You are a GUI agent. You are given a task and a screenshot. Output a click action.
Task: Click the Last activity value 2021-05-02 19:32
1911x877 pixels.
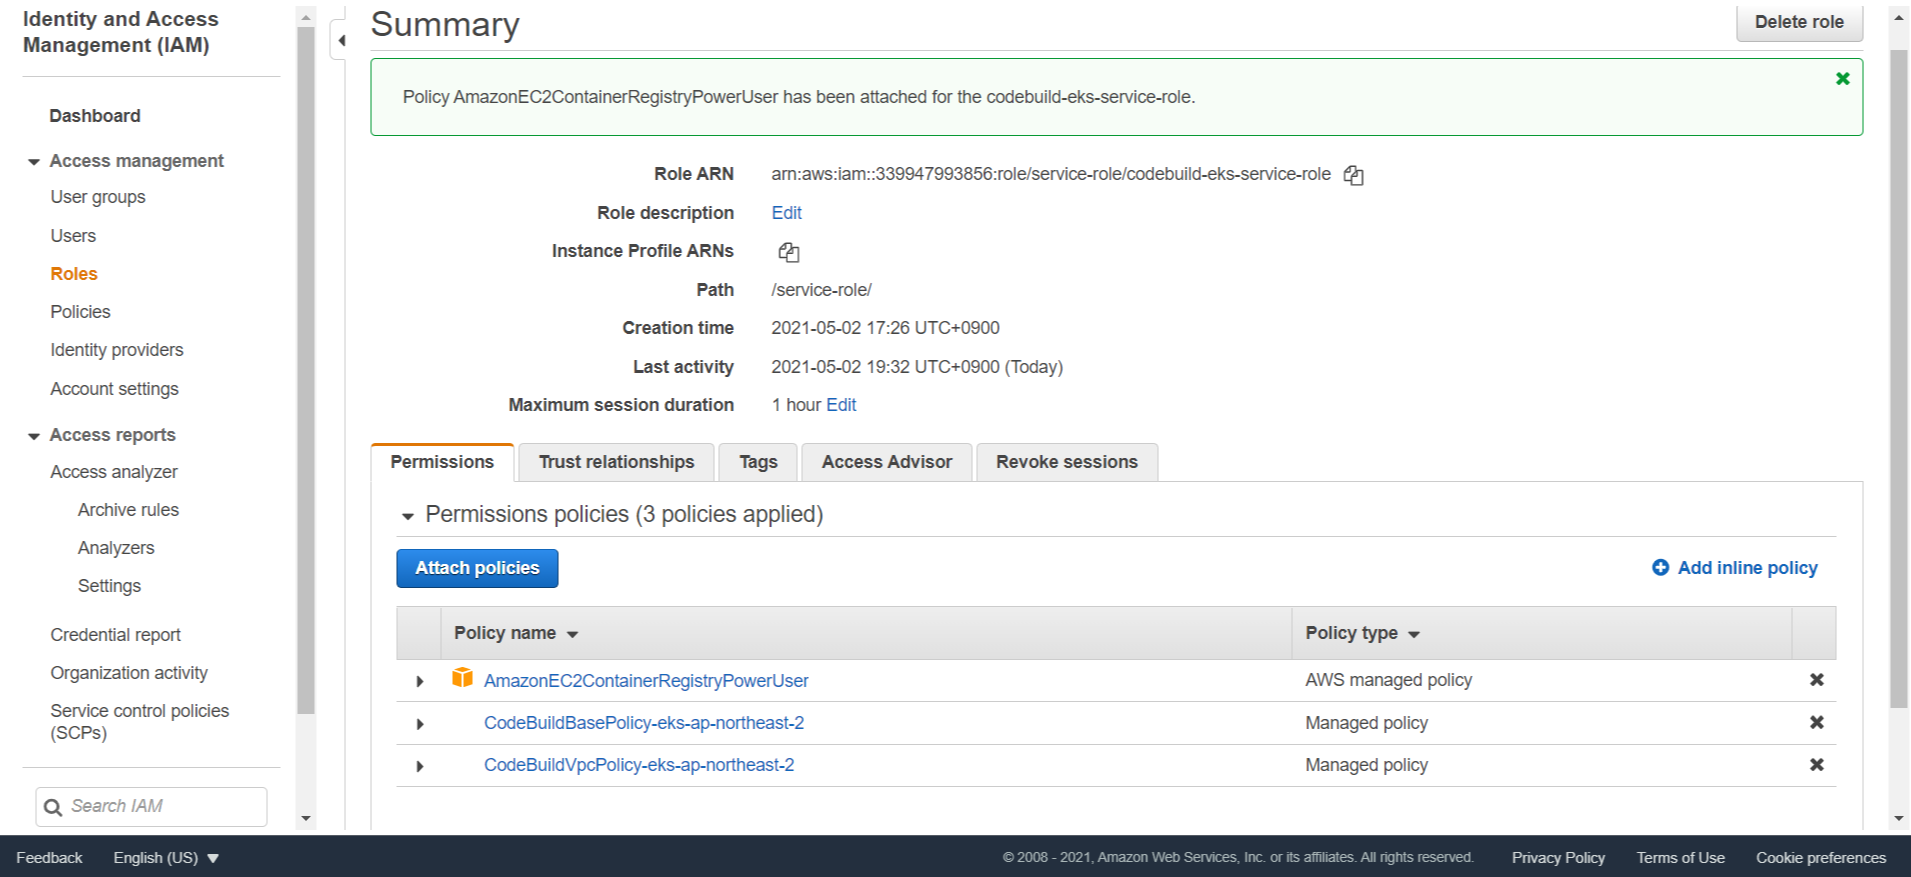(x=917, y=367)
